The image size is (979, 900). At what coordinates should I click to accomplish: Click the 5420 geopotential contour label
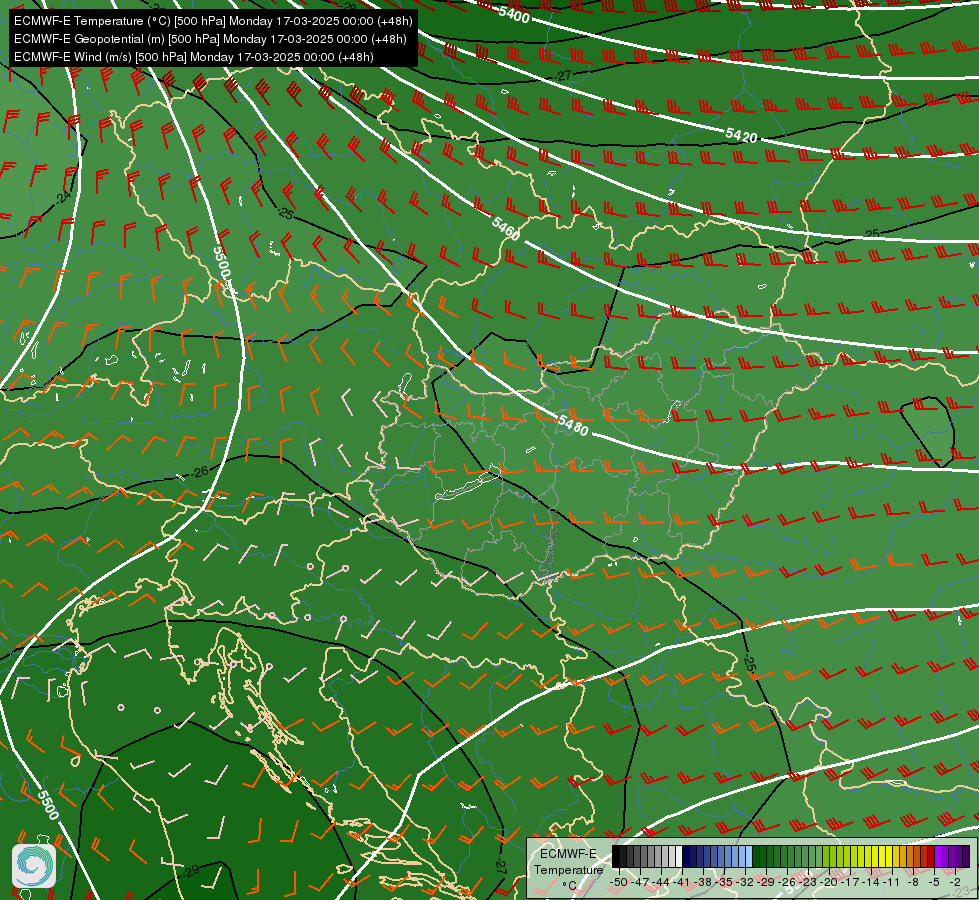coord(741,135)
